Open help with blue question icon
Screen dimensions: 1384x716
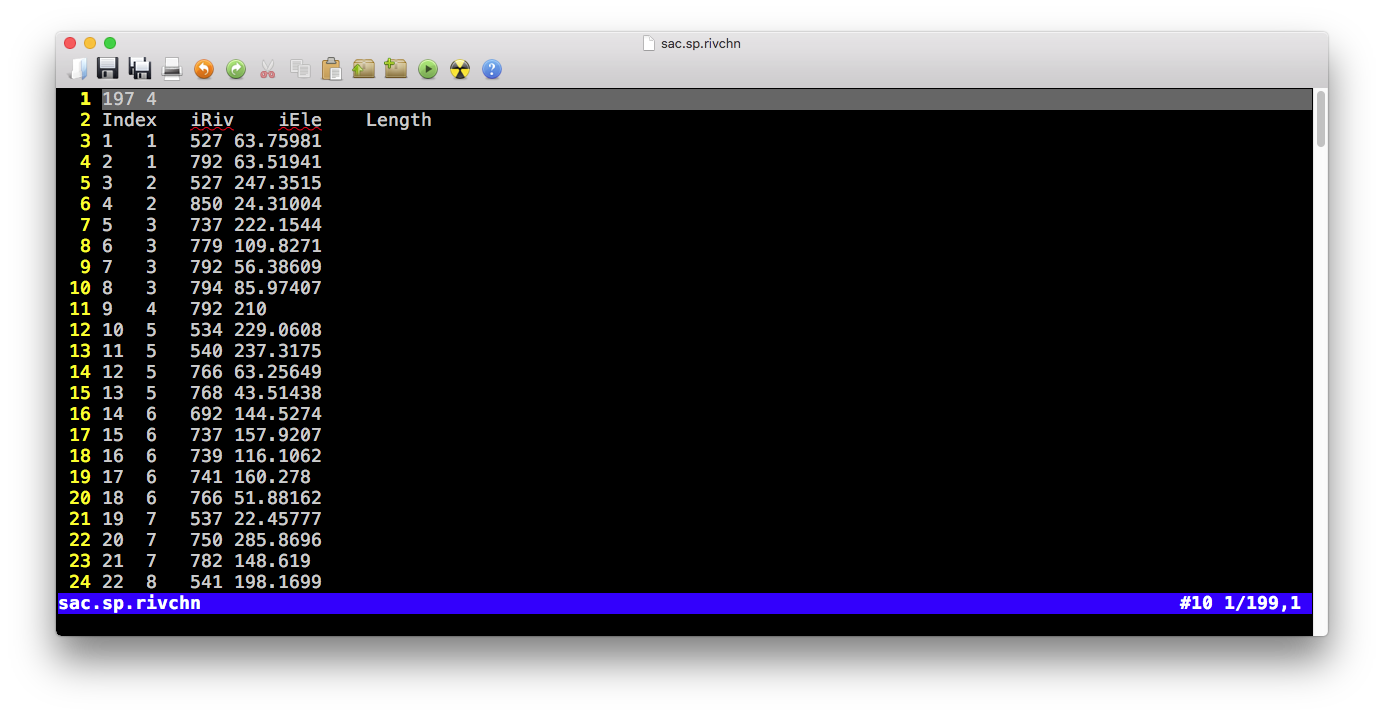point(492,69)
